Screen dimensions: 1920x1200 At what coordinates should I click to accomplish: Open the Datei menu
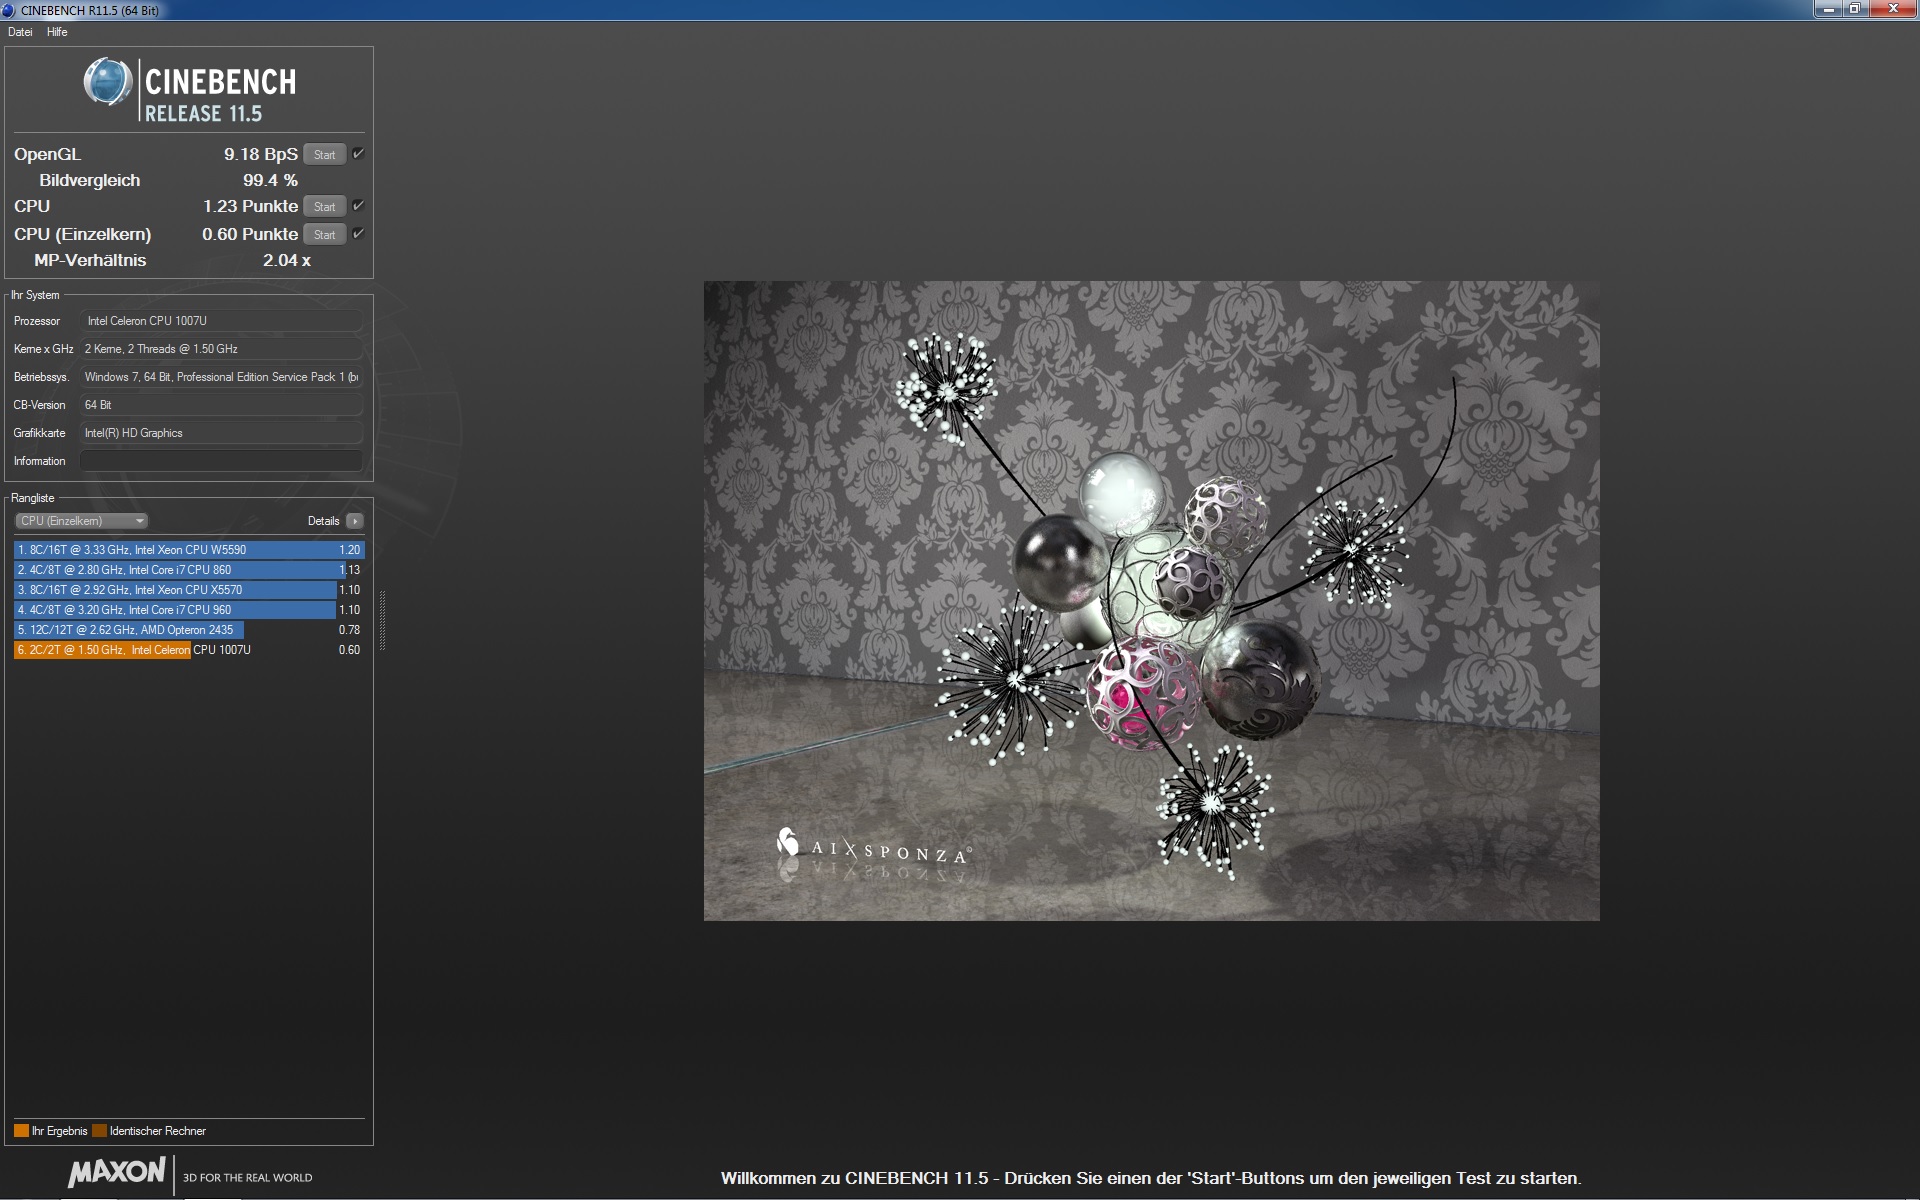point(20,32)
